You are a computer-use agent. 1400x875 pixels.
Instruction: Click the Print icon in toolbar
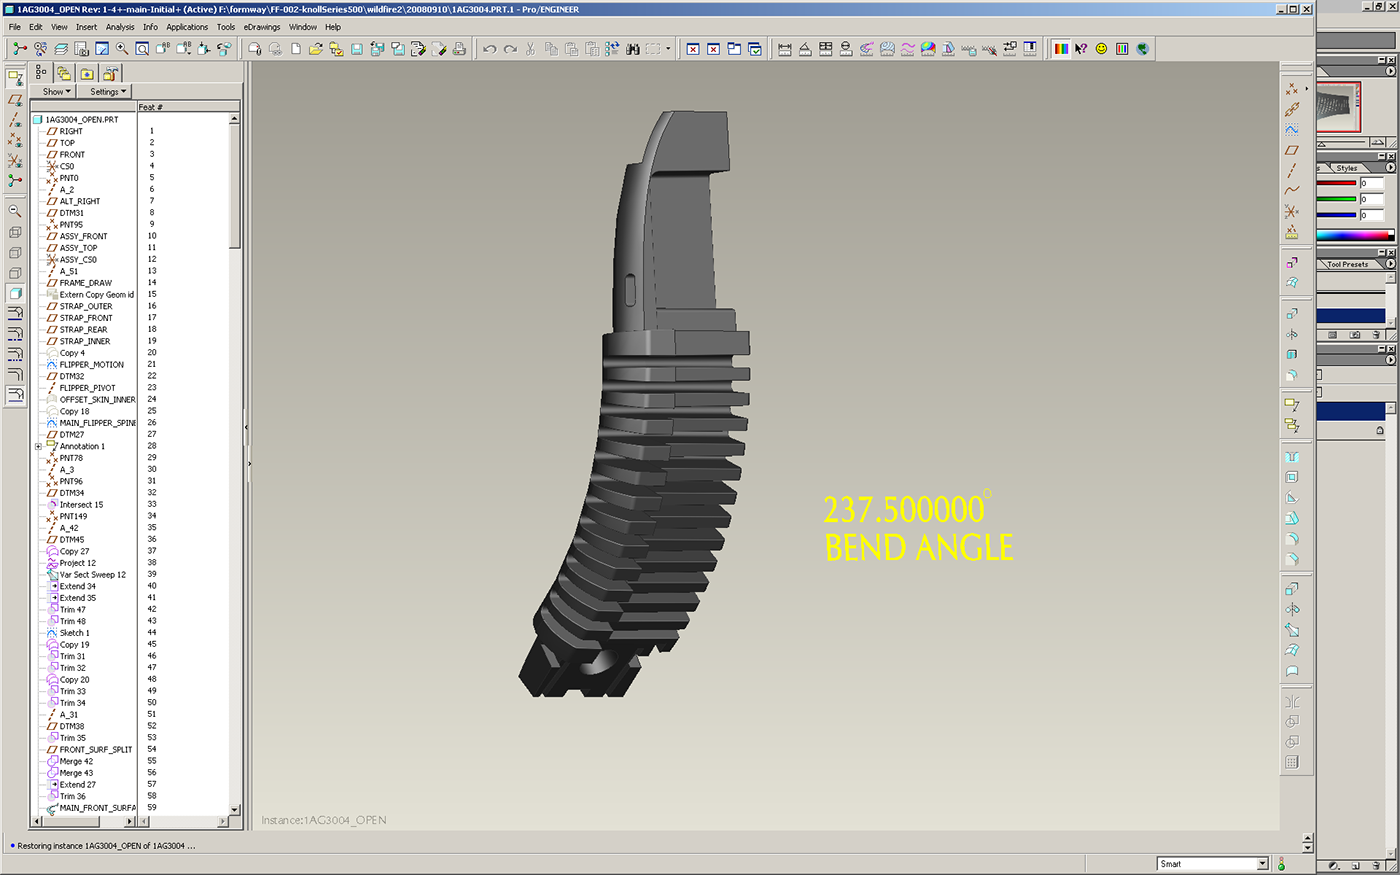(x=459, y=49)
